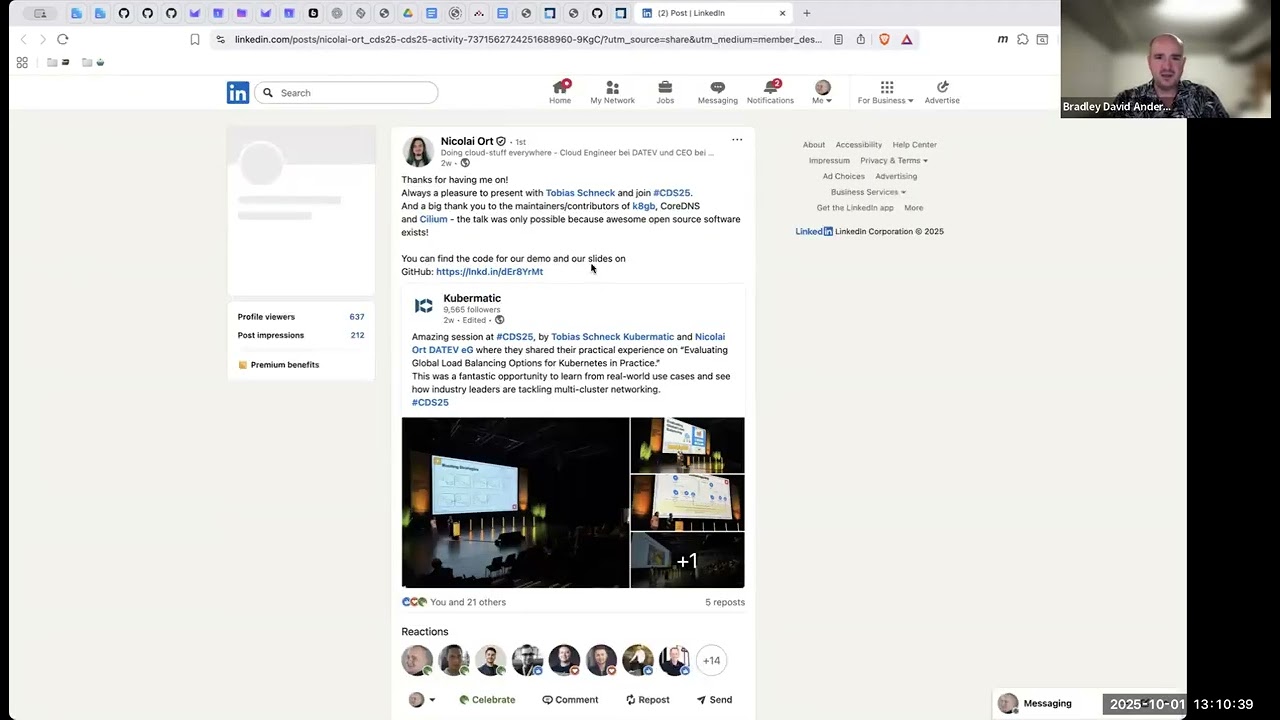This screenshot has height=720, width=1280.
Task: Click the Brave shield icon
Action: pos(884,39)
